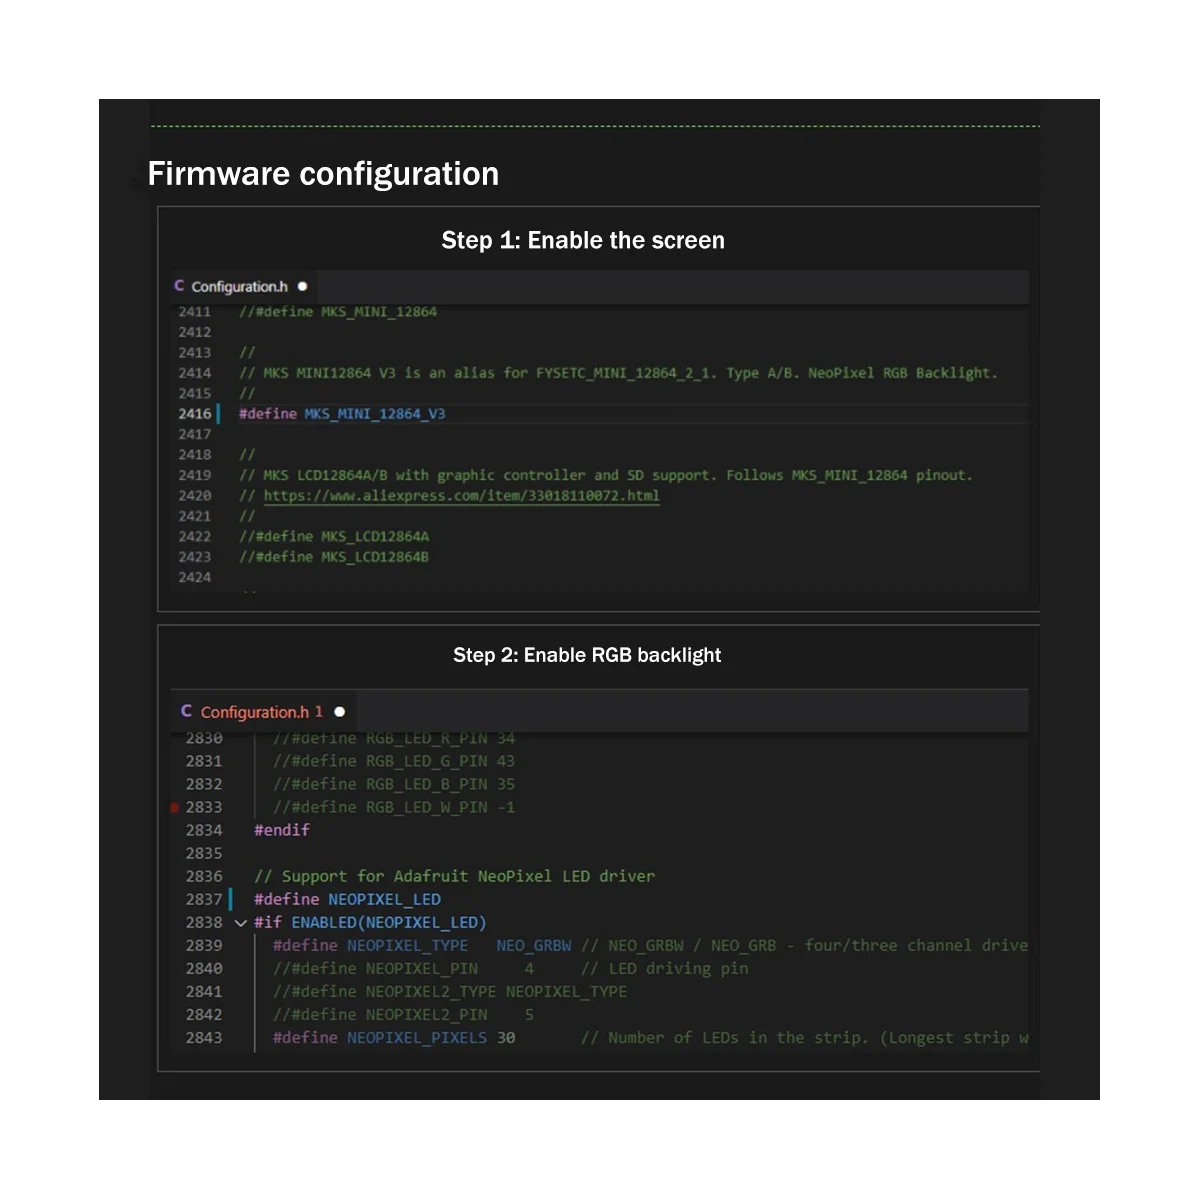This screenshot has width=1200, height=1200.
Task: Click the C file icon on the lower Configuration.h tab
Action: point(186,711)
